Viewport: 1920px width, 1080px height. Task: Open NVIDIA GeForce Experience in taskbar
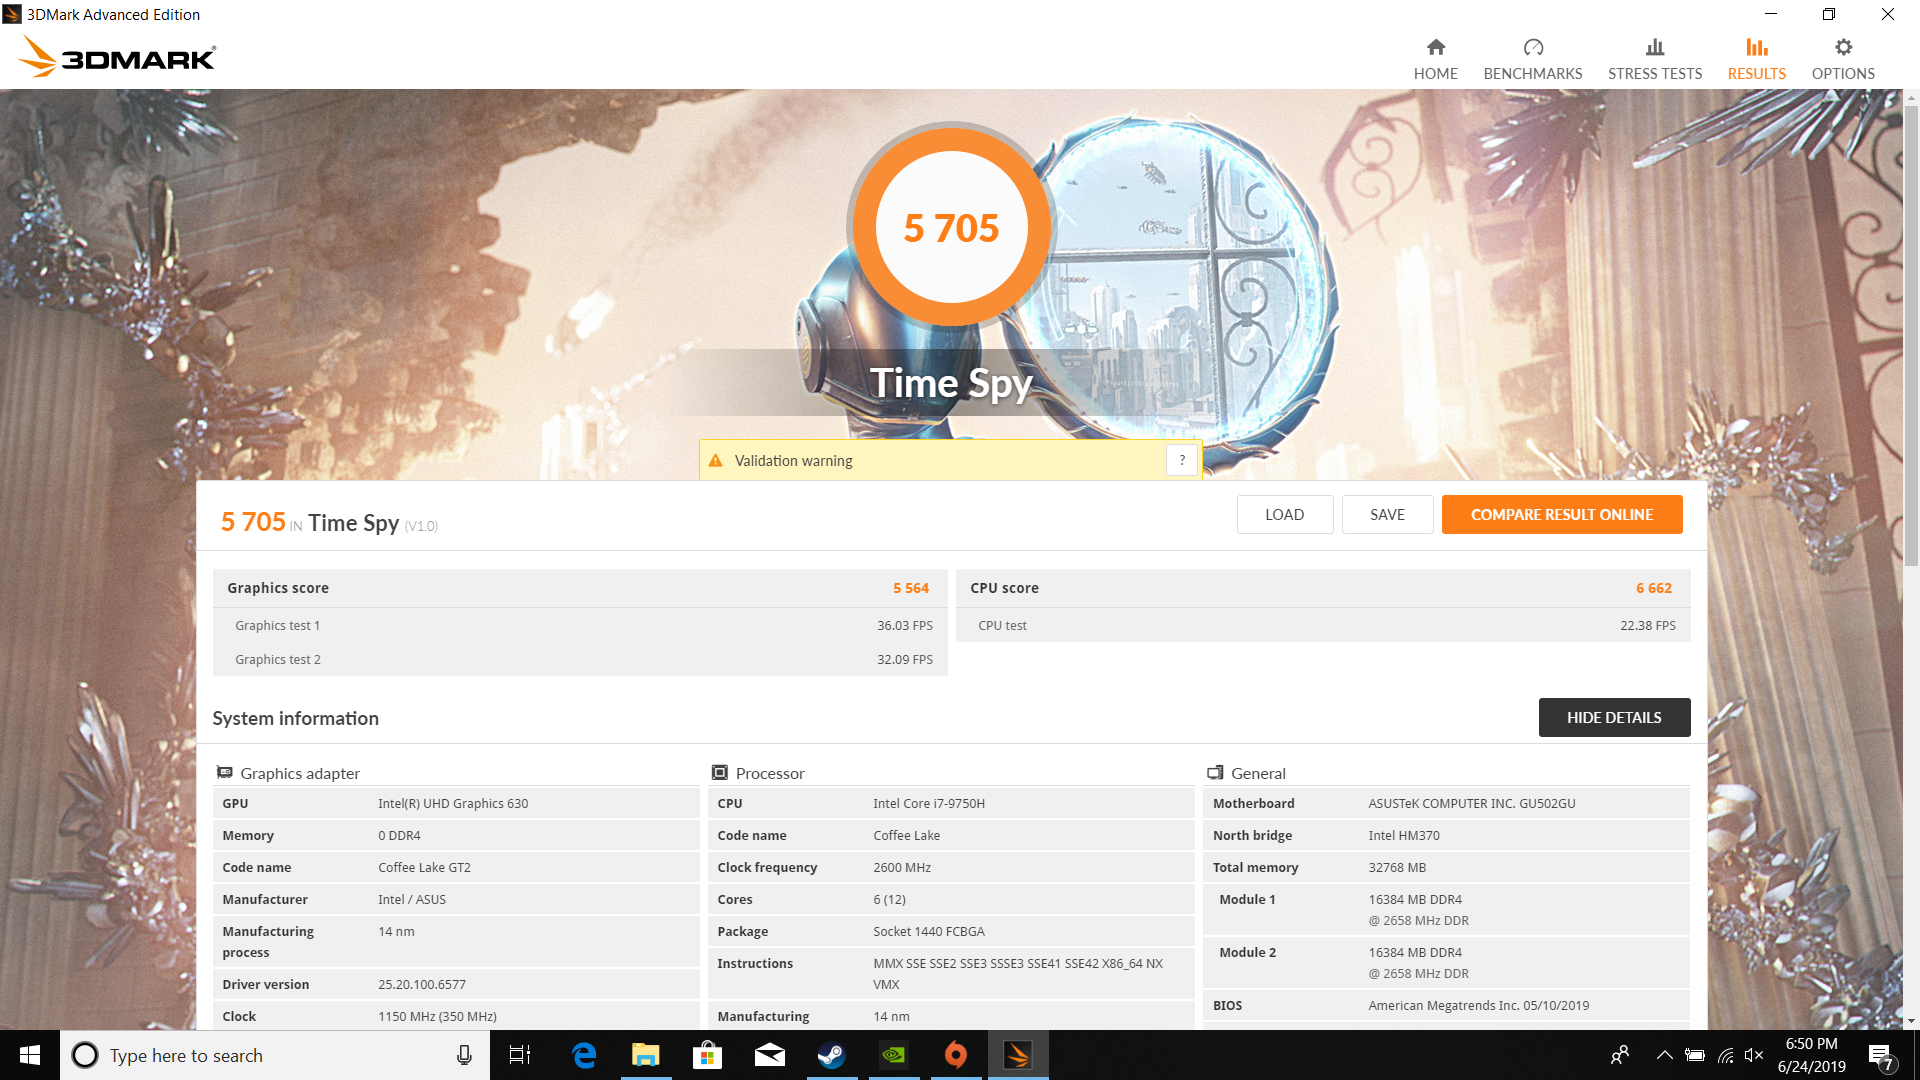[894, 1055]
